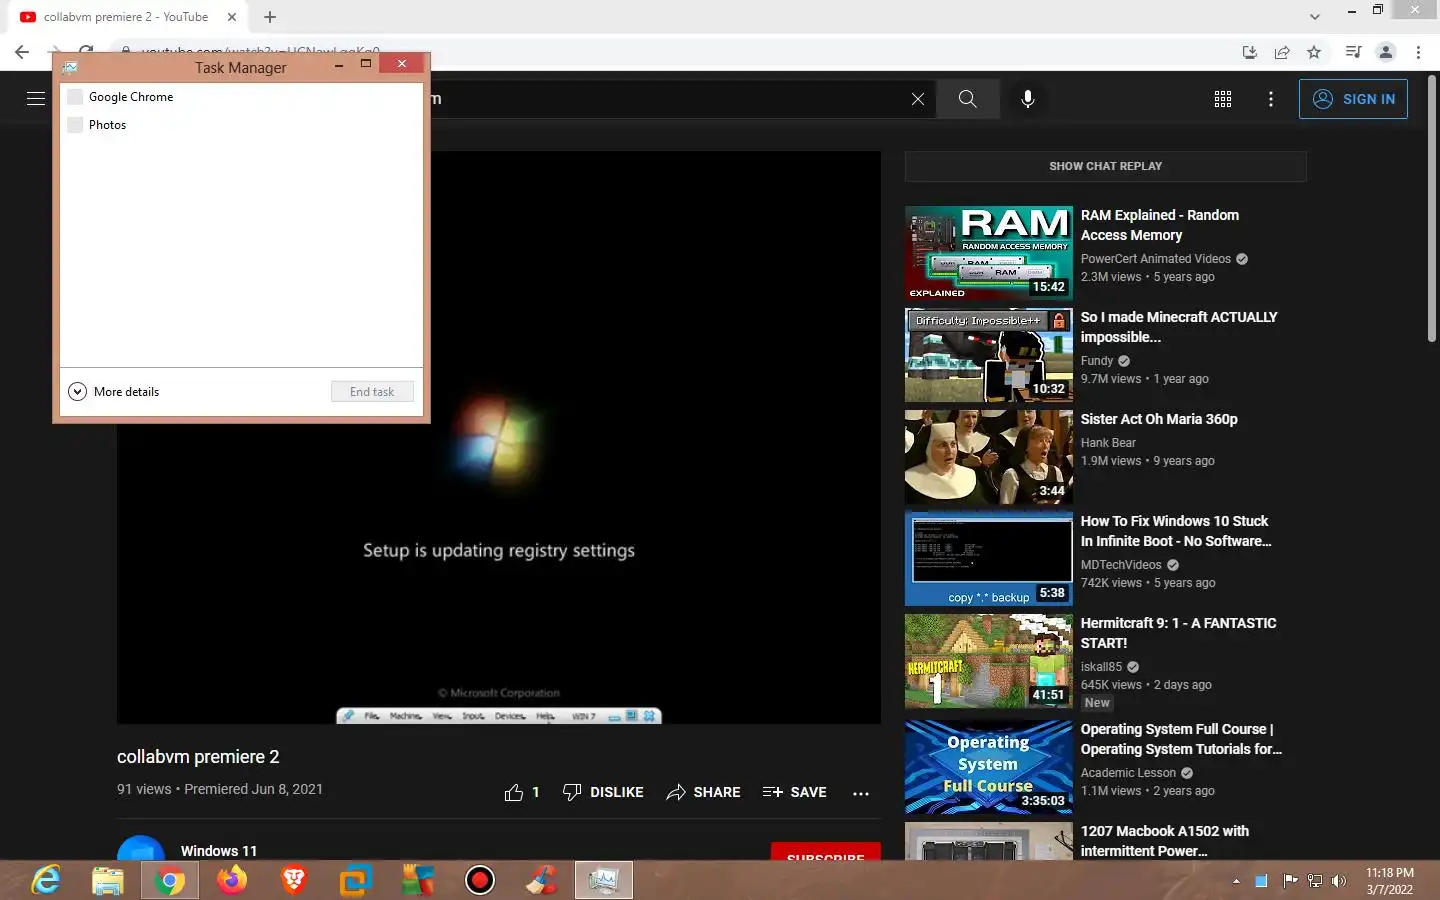Open the YouTube apps grid icon
Viewport: 1440px width, 900px height.
pyautogui.click(x=1223, y=98)
